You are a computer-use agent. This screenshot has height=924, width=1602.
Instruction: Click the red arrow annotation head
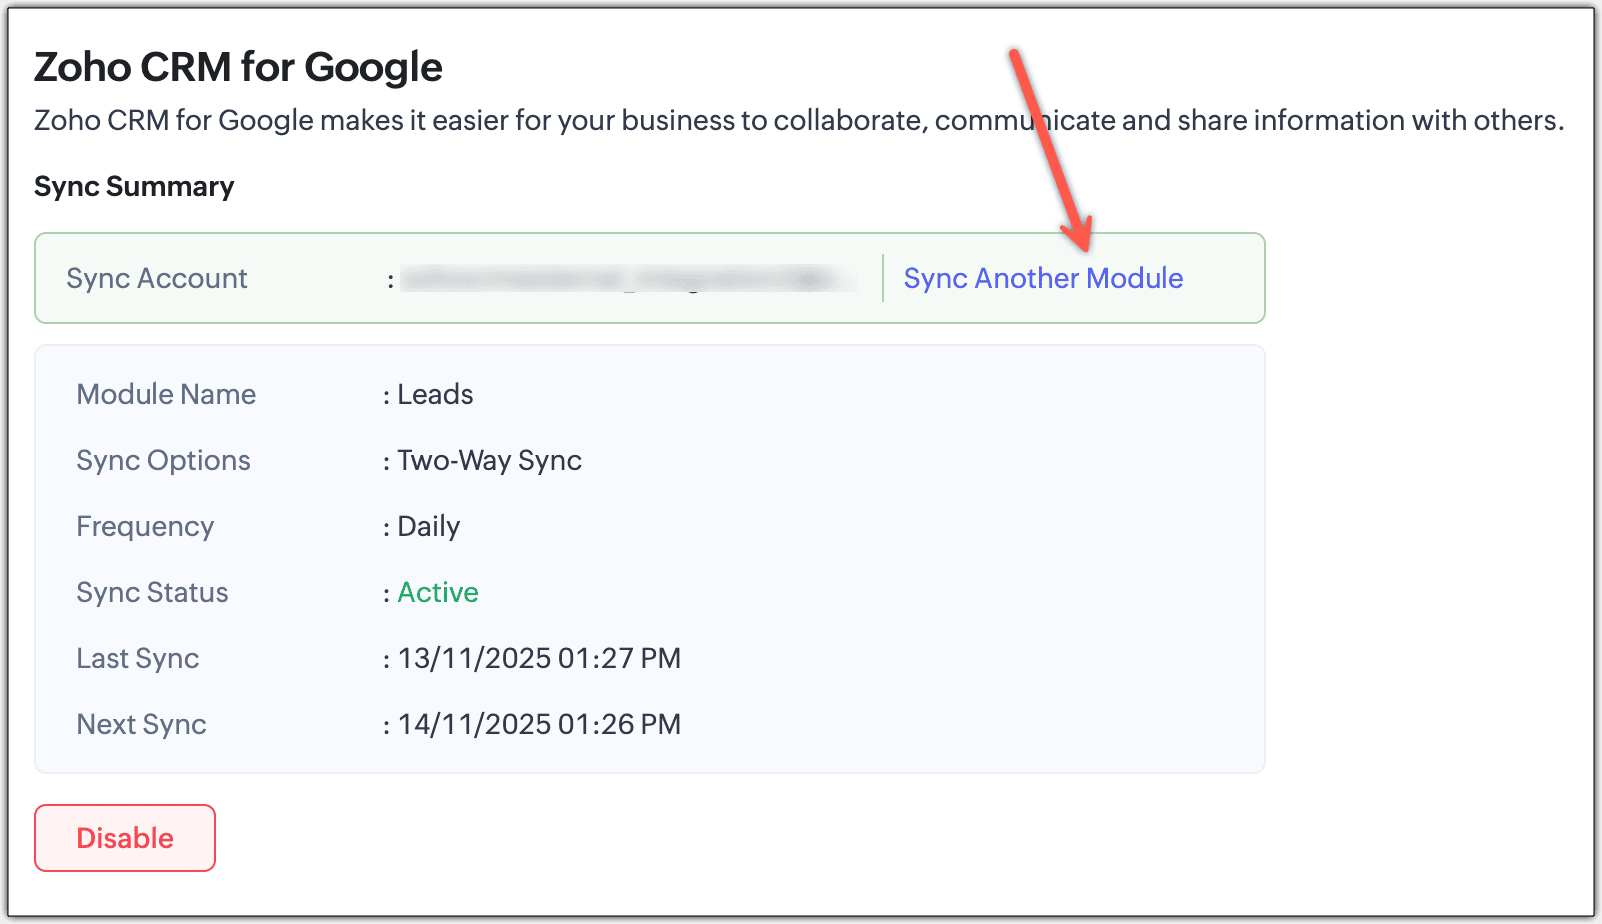(1080, 236)
